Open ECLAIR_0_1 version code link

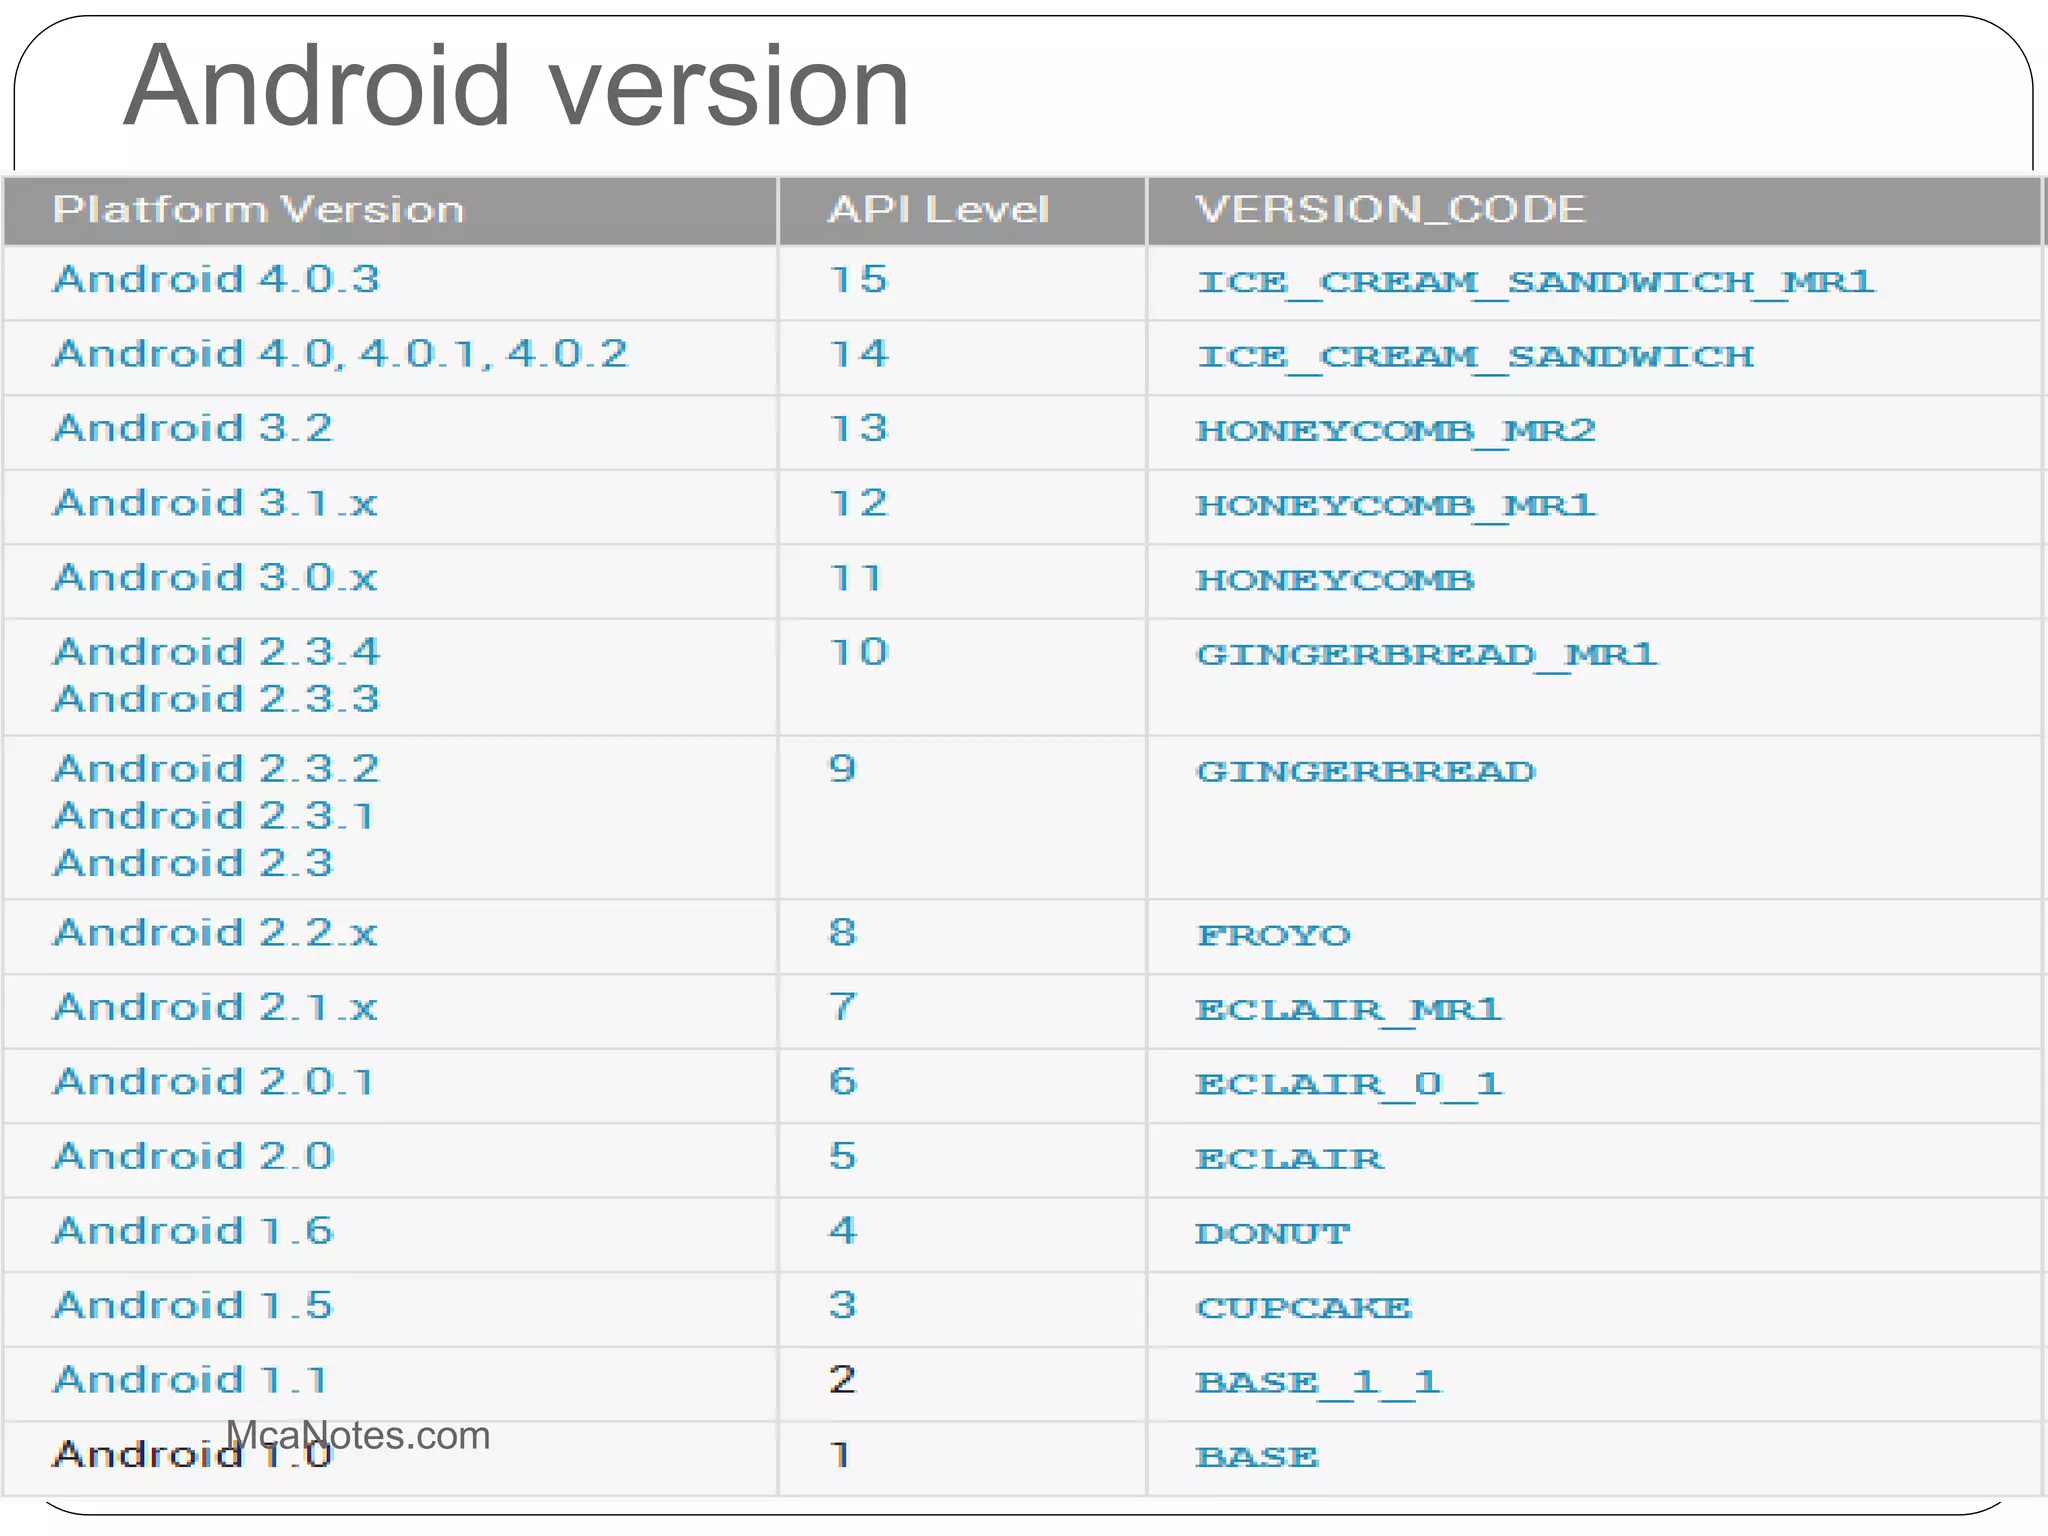pos(1349,1086)
